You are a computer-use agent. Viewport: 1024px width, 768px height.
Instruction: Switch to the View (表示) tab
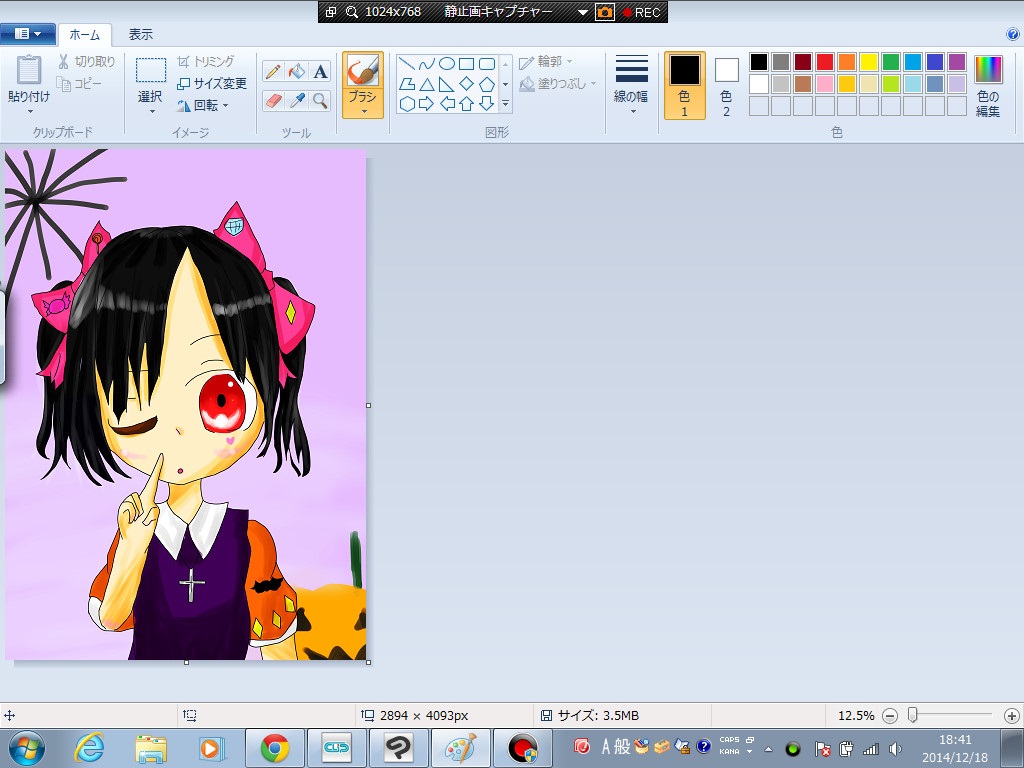(141, 34)
